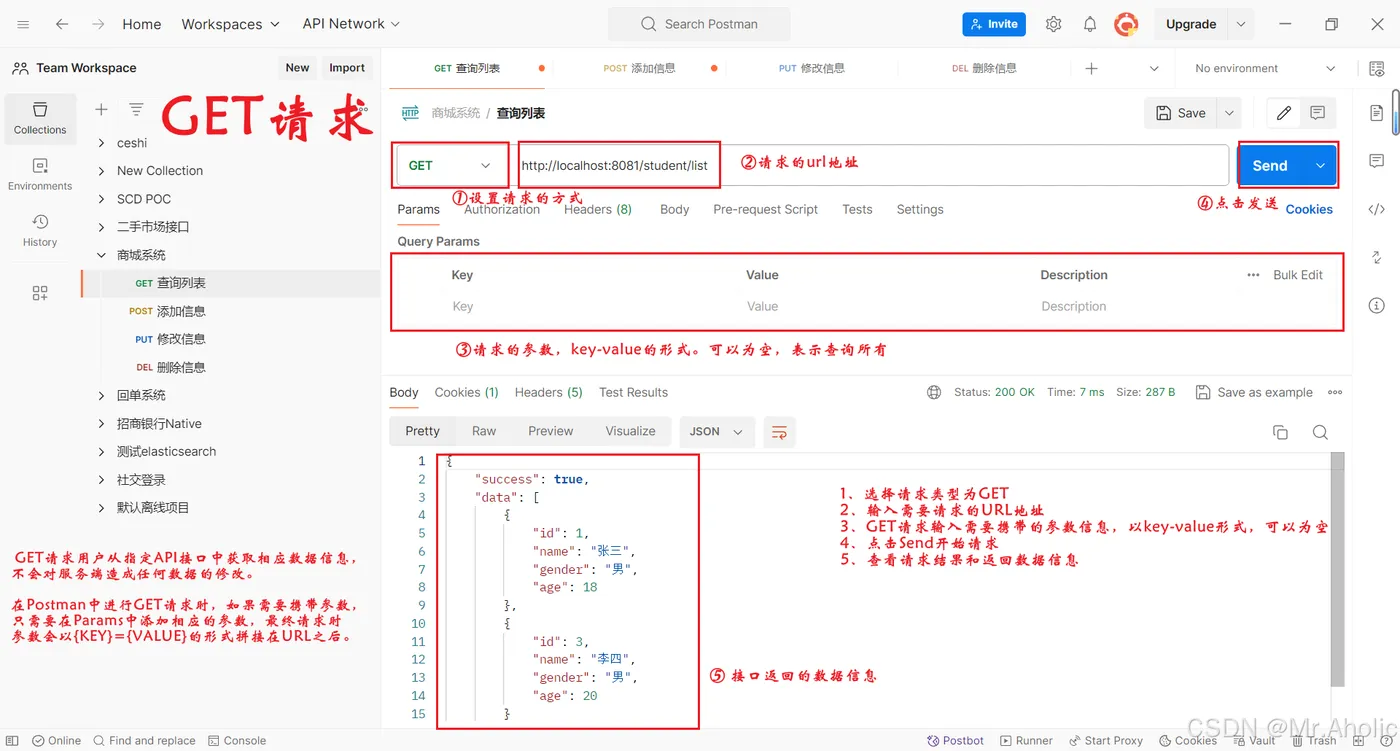The width and height of the screenshot is (1400, 751).
Task: Open the Save options arrow
Action: coord(1230,113)
